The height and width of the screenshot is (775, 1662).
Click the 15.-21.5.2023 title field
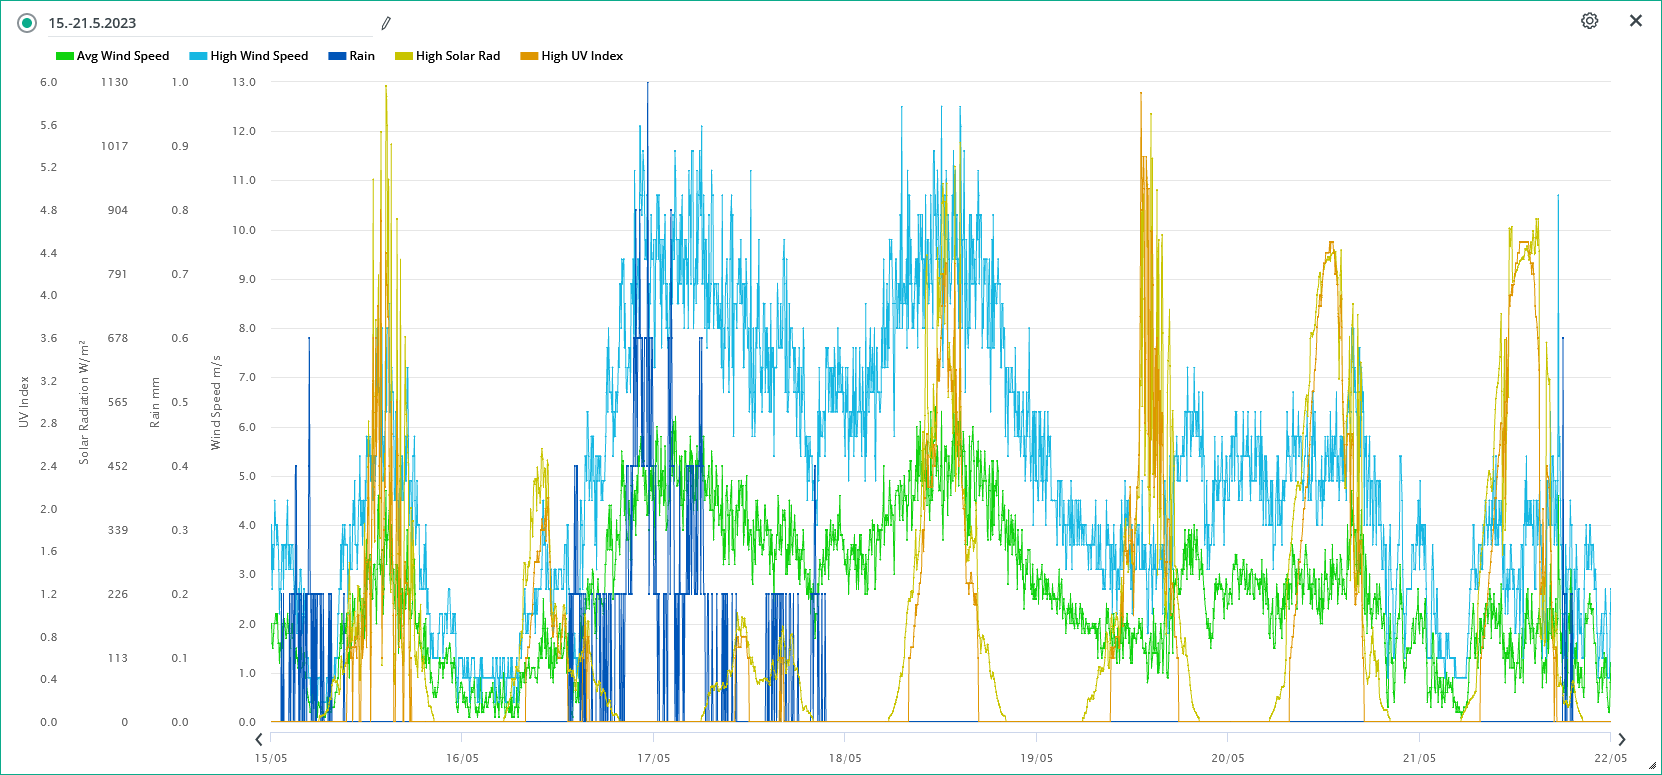point(92,23)
